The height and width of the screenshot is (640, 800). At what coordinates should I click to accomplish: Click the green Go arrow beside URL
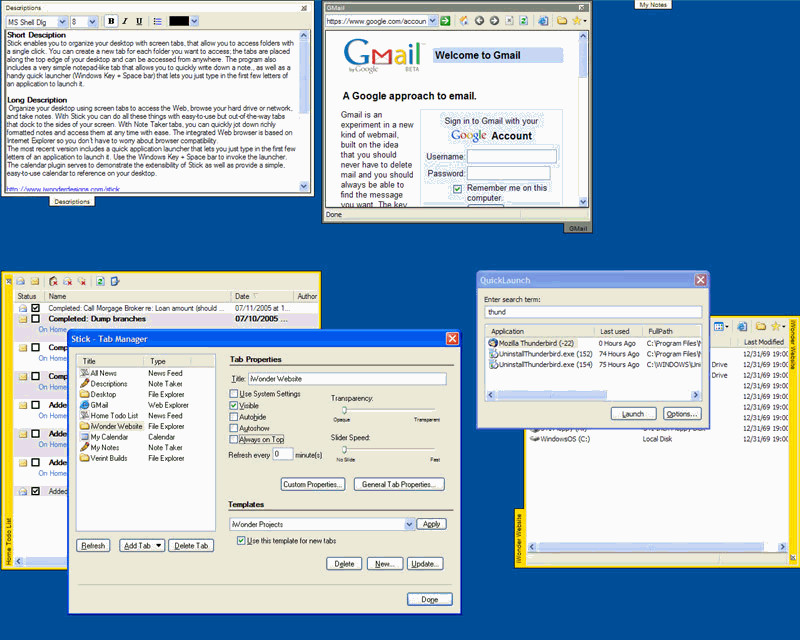445,20
